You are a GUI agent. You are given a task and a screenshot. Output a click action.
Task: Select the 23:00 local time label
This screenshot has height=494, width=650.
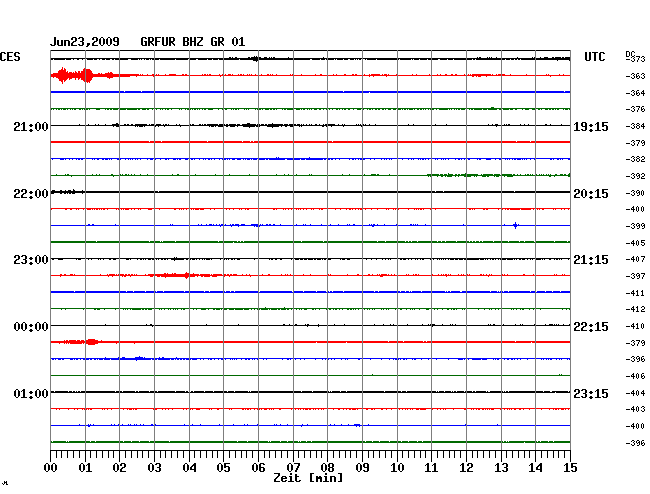(31, 260)
